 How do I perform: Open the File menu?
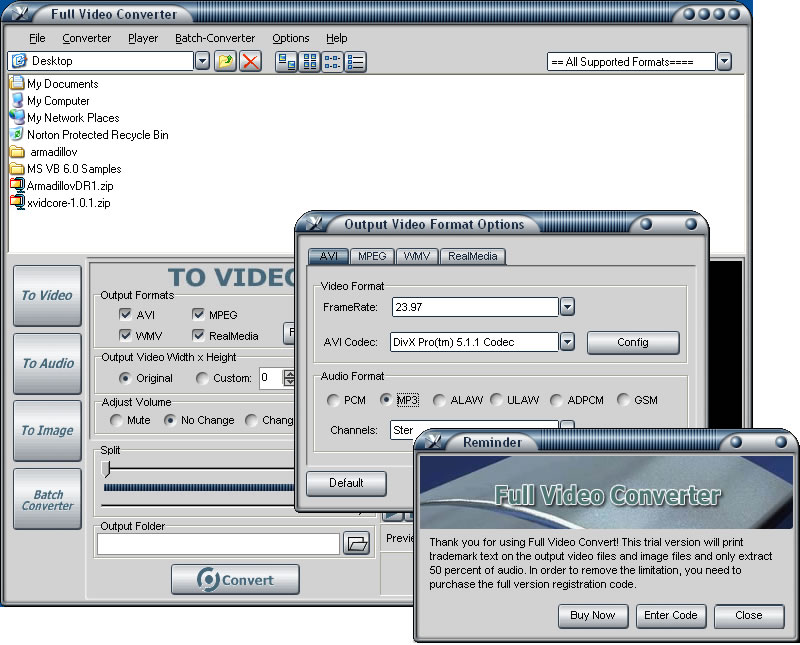(x=37, y=38)
